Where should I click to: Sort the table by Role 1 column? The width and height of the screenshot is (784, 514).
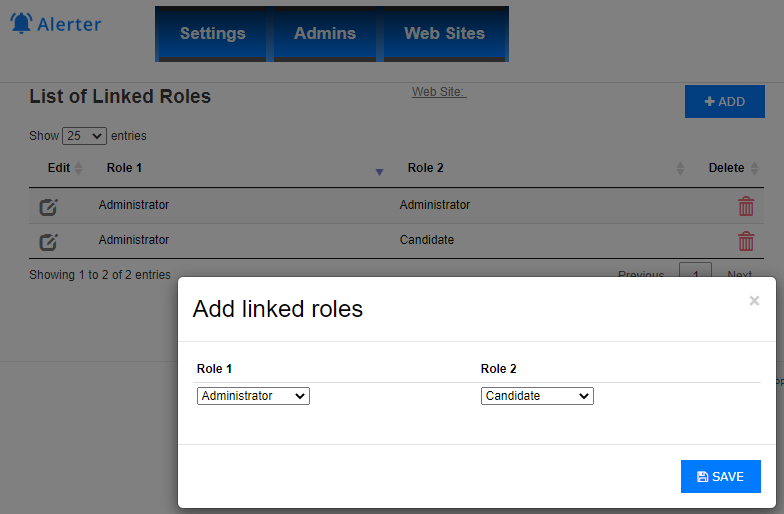point(240,168)
